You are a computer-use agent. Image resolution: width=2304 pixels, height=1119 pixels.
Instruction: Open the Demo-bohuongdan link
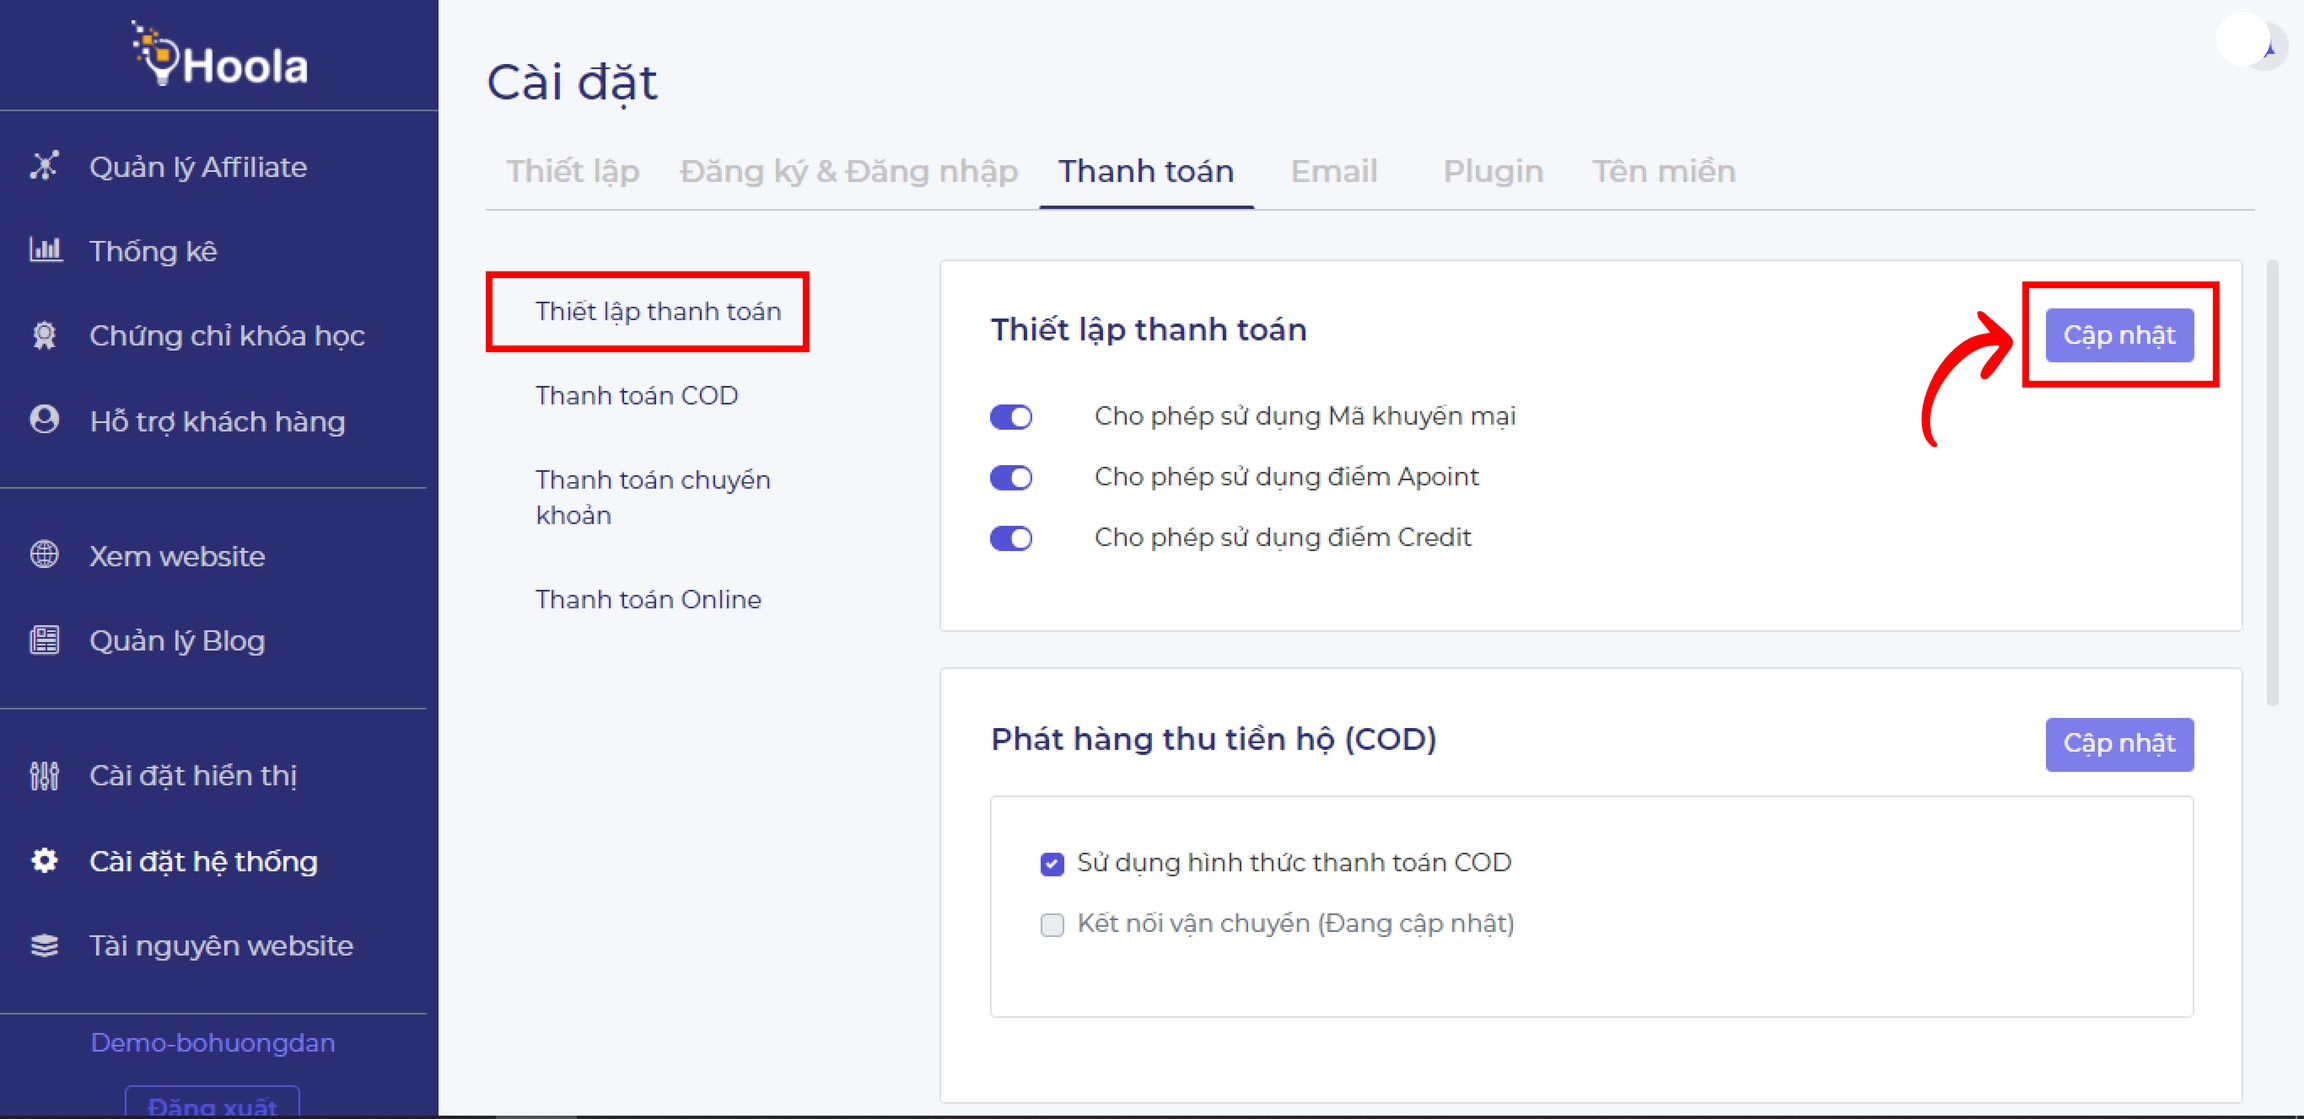tap(213, 1043)
